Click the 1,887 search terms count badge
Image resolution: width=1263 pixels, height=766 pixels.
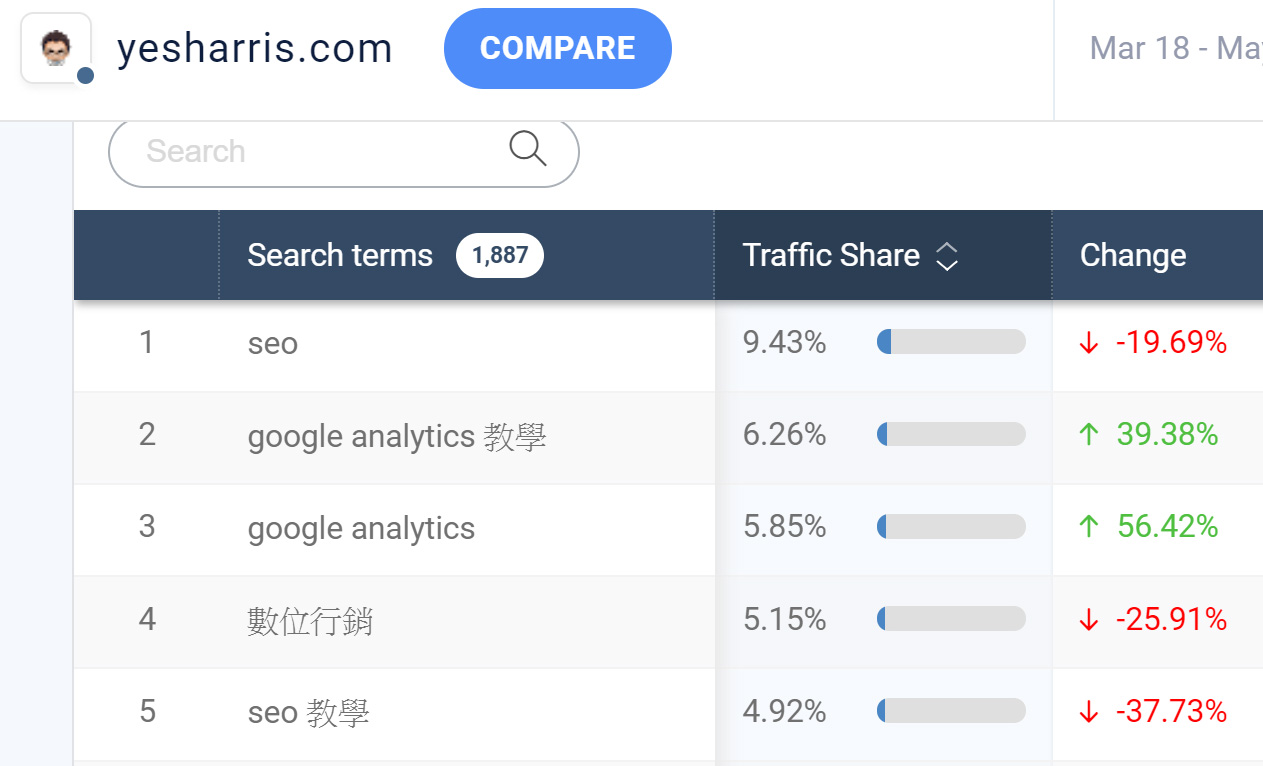pyautogui.click(x=500, y=255)
